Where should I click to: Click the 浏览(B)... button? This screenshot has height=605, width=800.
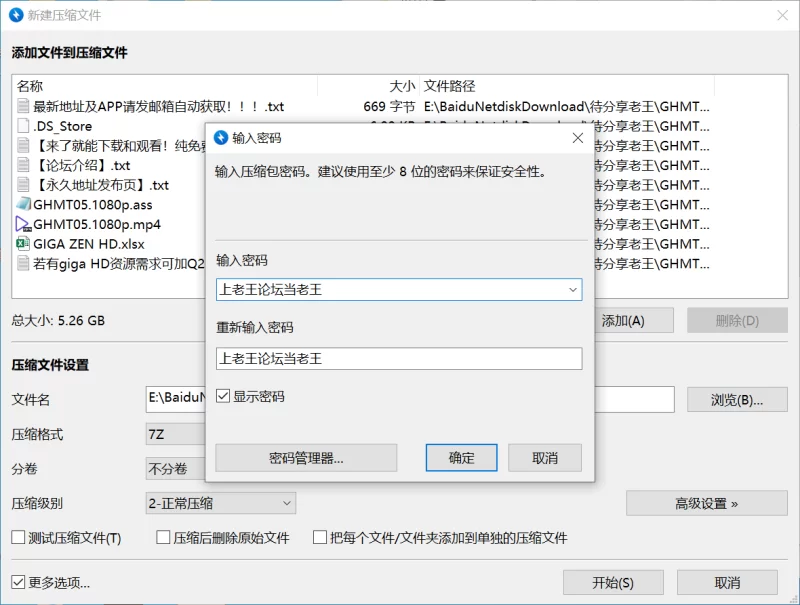click(737, 399)
